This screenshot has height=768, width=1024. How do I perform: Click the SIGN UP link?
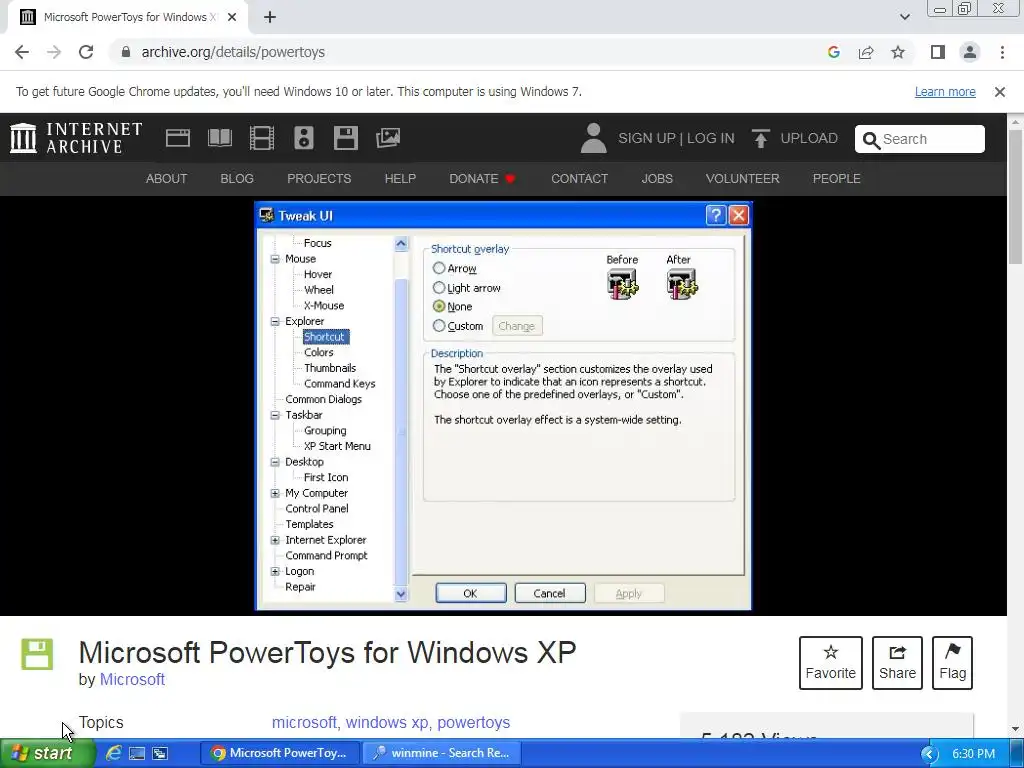coord(647,138)
